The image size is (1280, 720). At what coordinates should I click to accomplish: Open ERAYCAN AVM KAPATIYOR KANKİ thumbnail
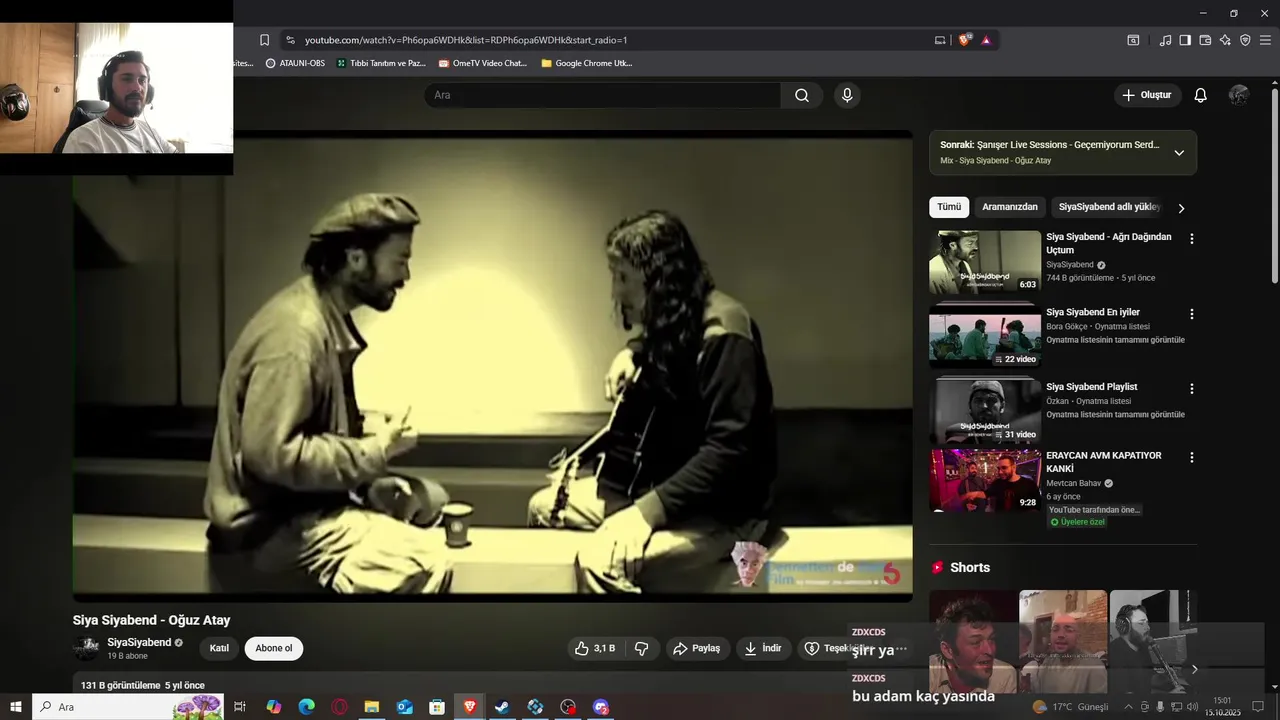[985, 480]
